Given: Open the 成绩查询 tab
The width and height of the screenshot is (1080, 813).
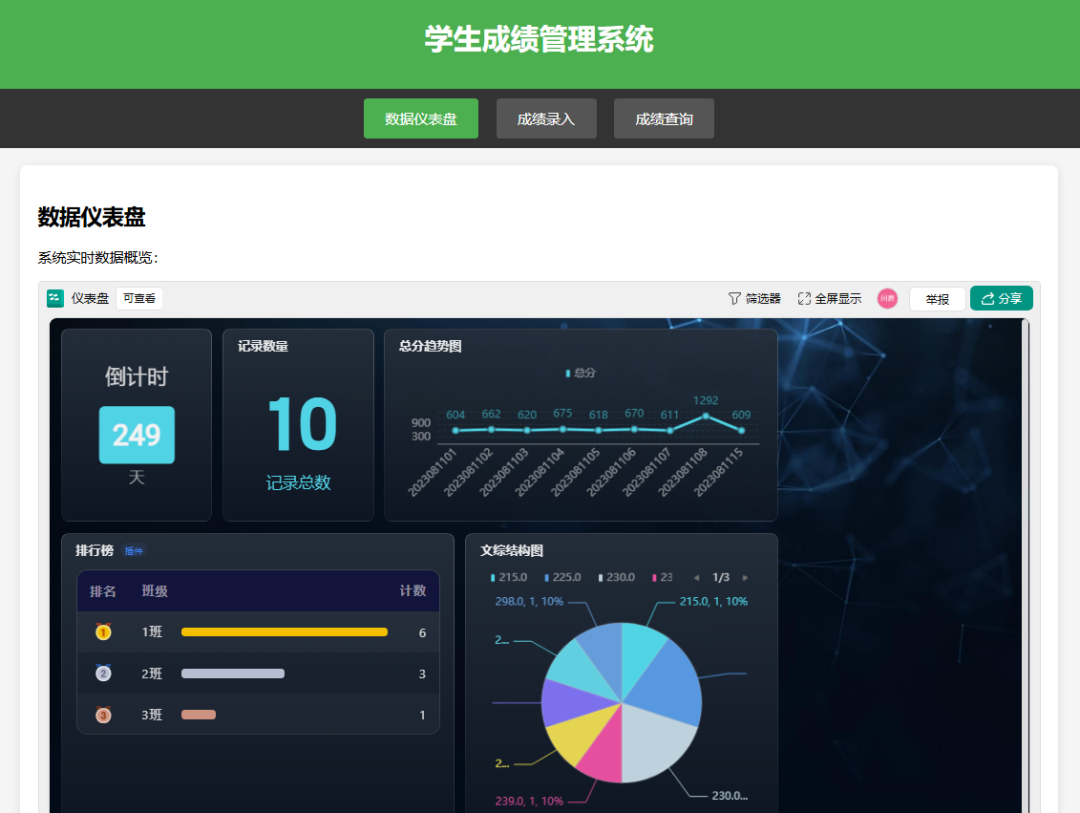Looking at the screenshot, I should (664, 118).
